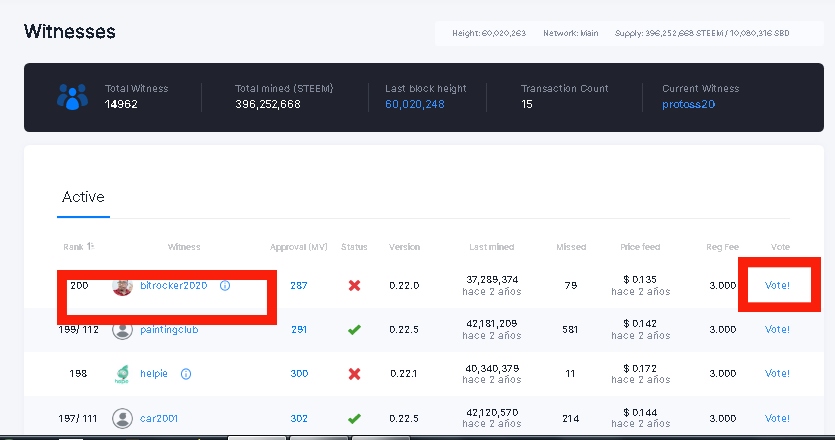835x440 pixels.
Task: Click the info icon next to bitrocker2020
Action: click(x=225, y=286)
